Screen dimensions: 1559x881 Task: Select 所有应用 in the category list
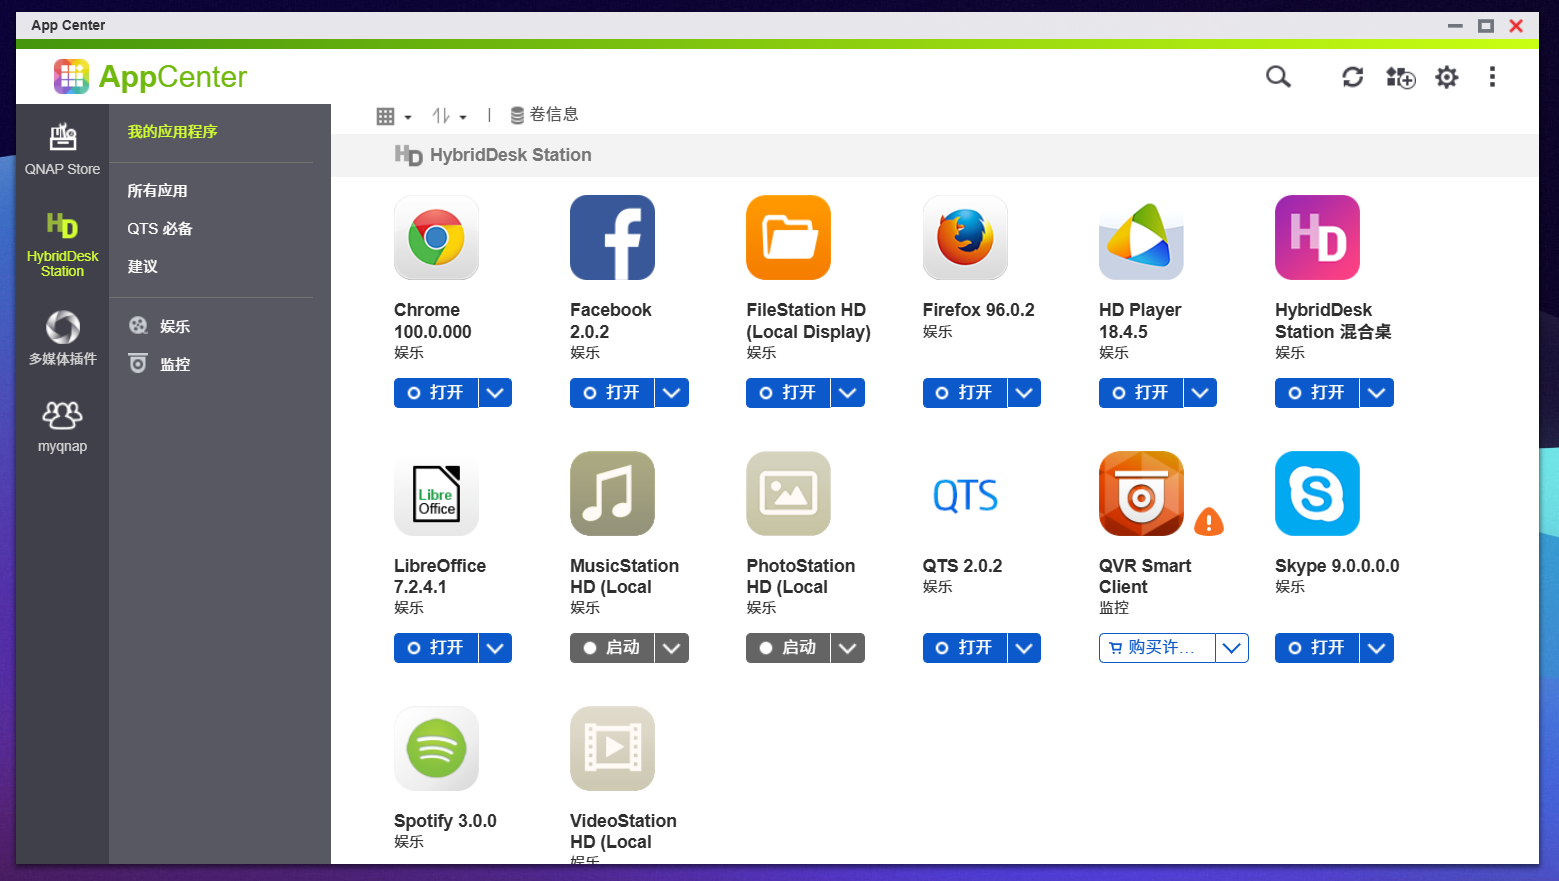pyautogui.click(x=157, y=191)
